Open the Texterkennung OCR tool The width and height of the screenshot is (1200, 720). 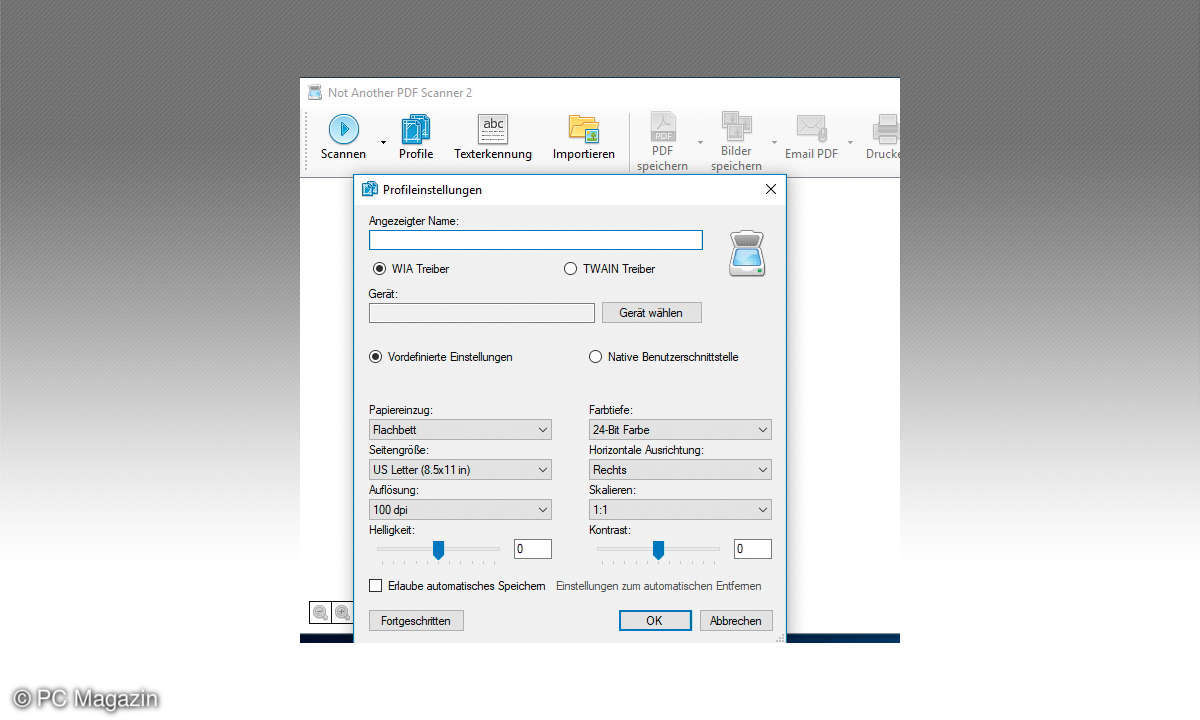[x=493, y=129]
